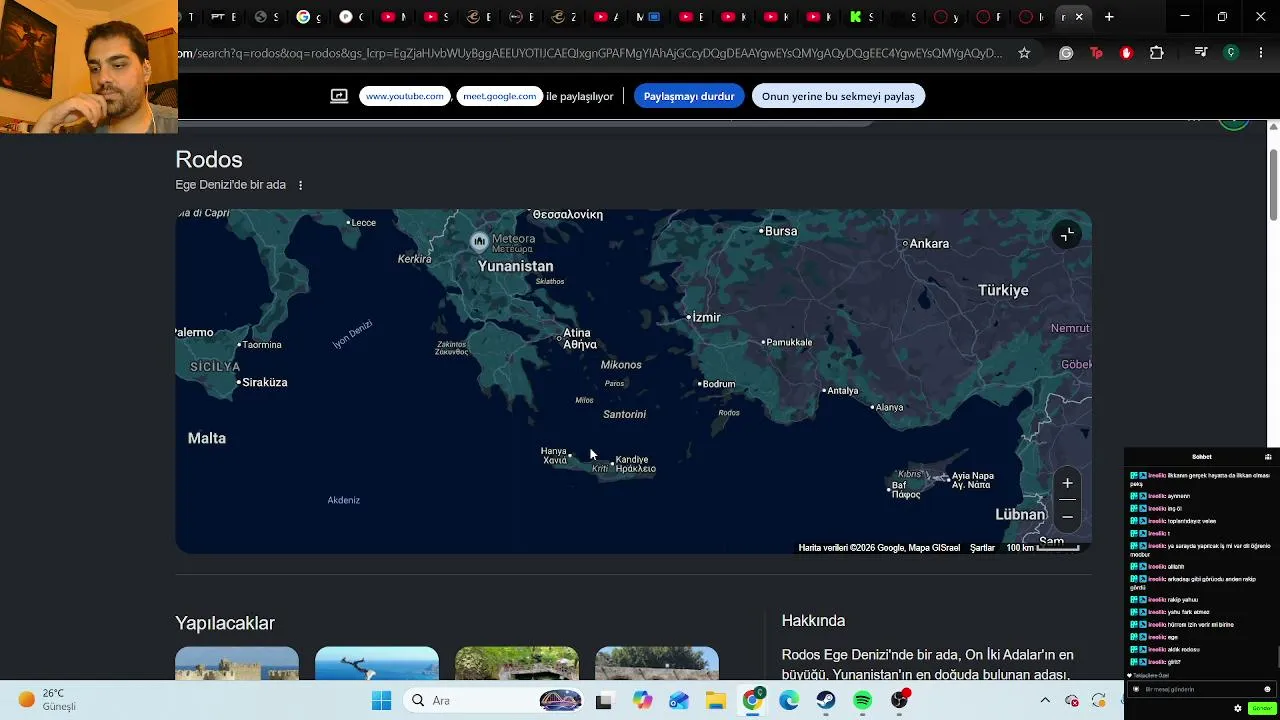
Task: Close the active Rodos search tab
Action: (x=1079, y=16)
